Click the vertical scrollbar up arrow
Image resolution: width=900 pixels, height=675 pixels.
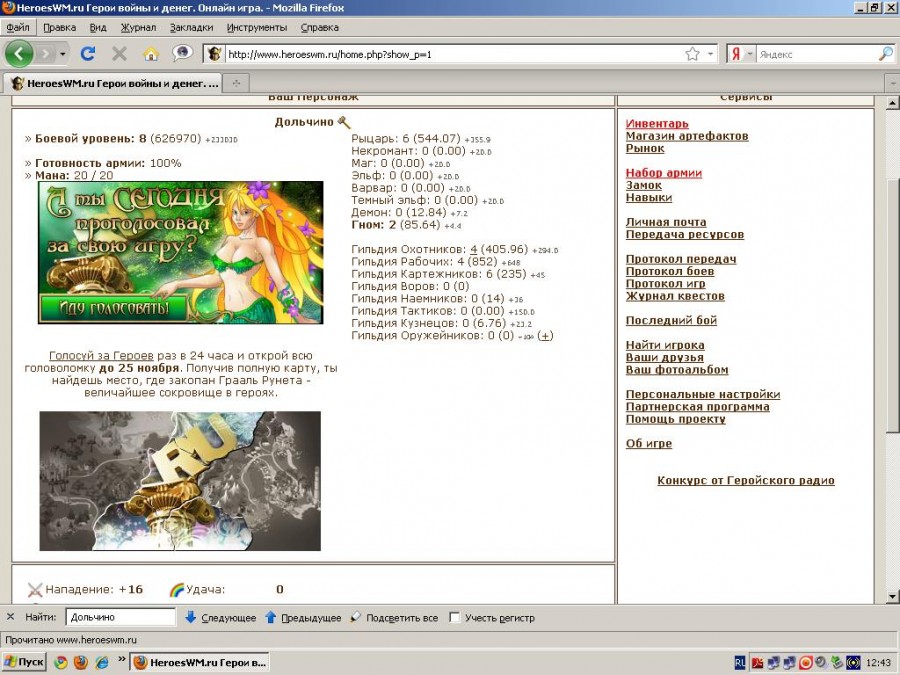coord(893,103)
